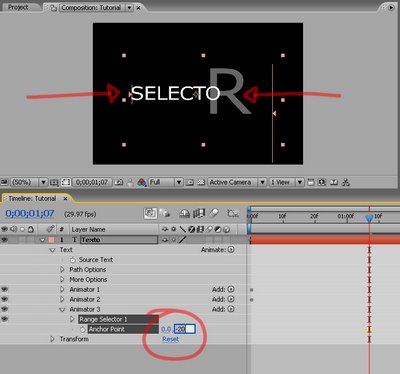Viewport: 400px width, 374px height.
Task: Open the Active Camera dropdown
Action: pos(237,182)
